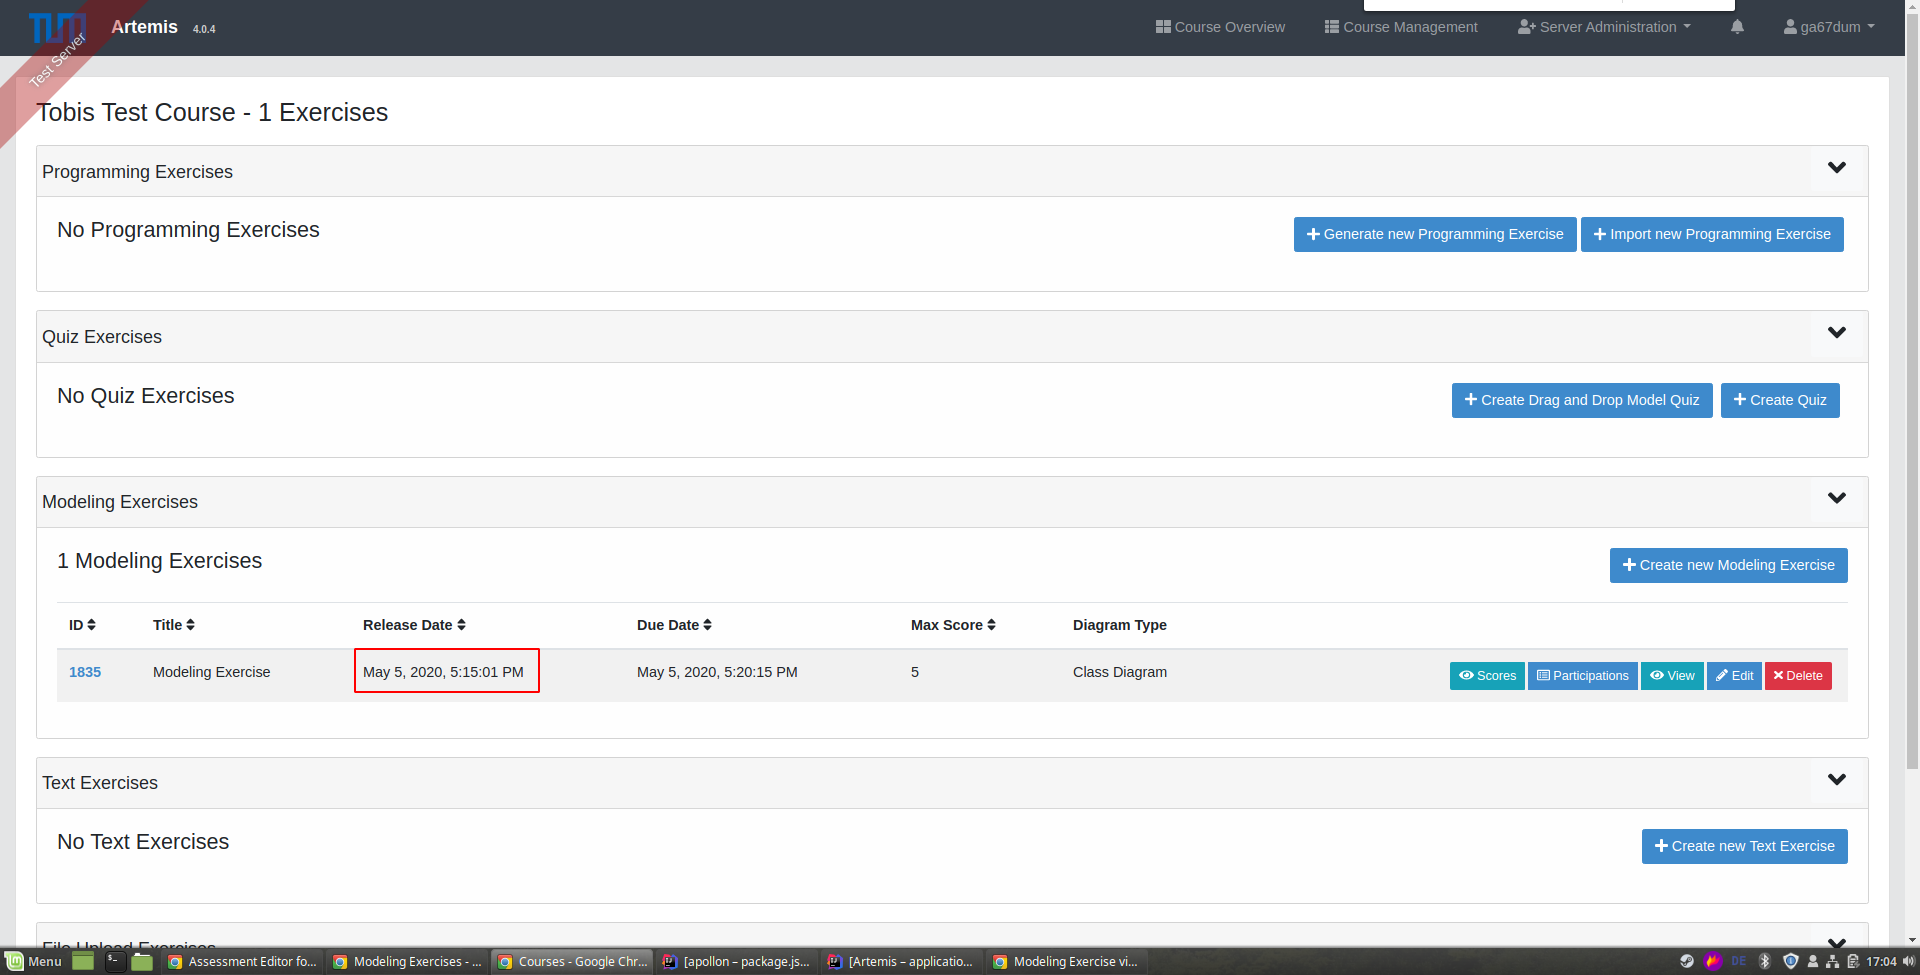Collapse the Programming Exercises section
The image size is (1920, 975).
(1837, 167)
